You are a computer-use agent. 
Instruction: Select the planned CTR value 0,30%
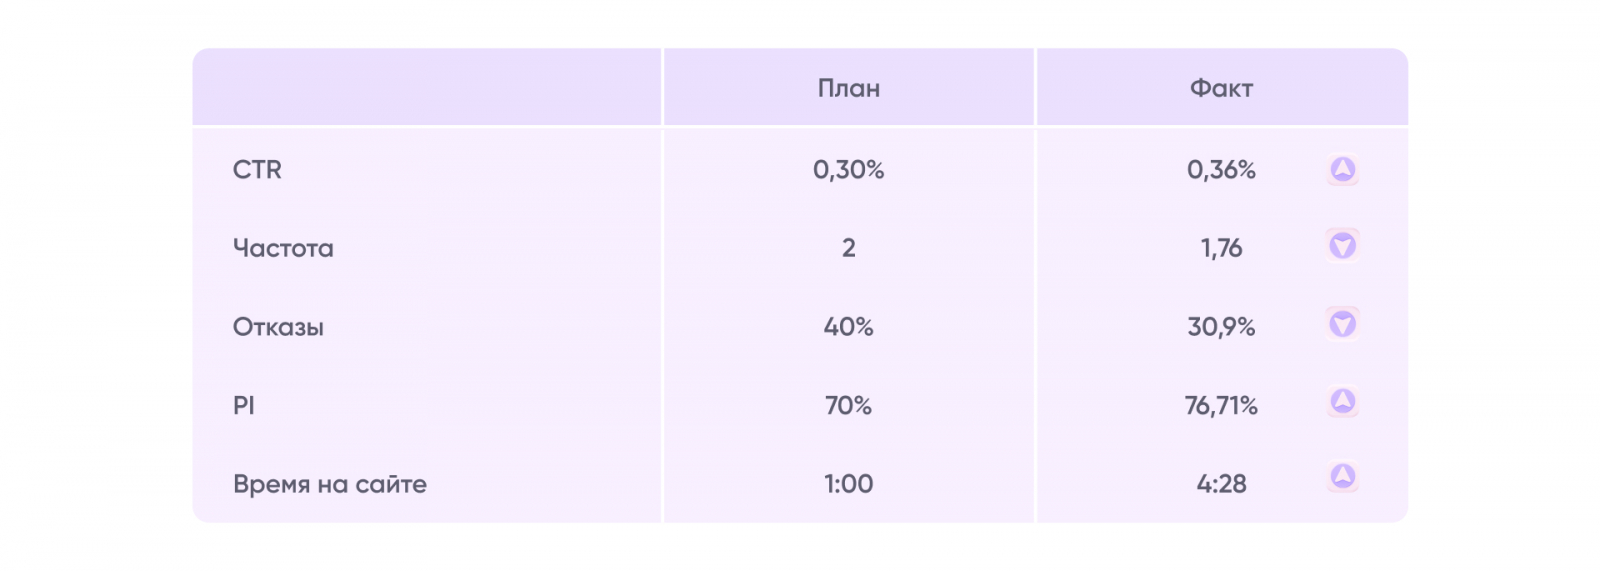[848, 170]
